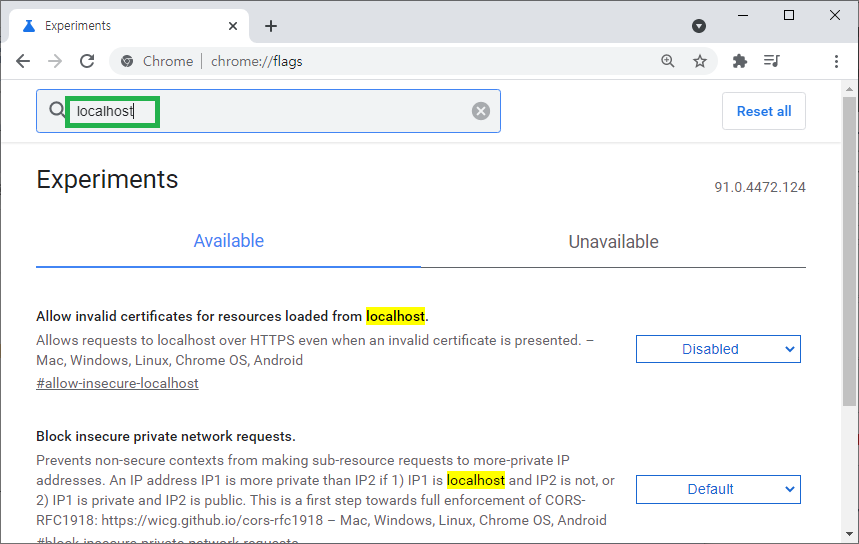Open the media control icon in toolbar

coord(771,61)
